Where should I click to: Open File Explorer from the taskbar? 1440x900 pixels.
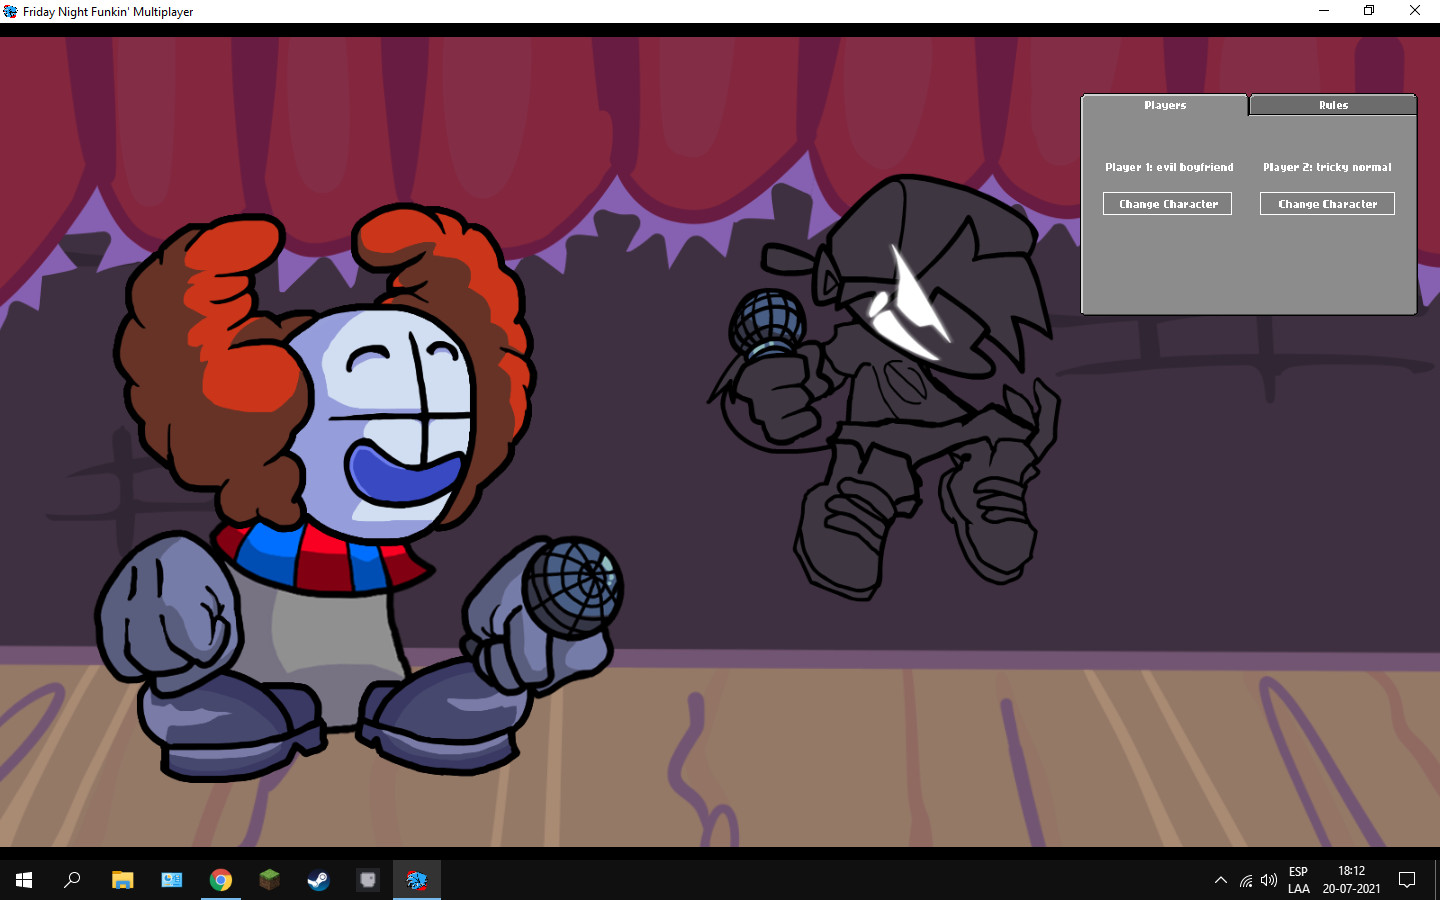(122, 880)
